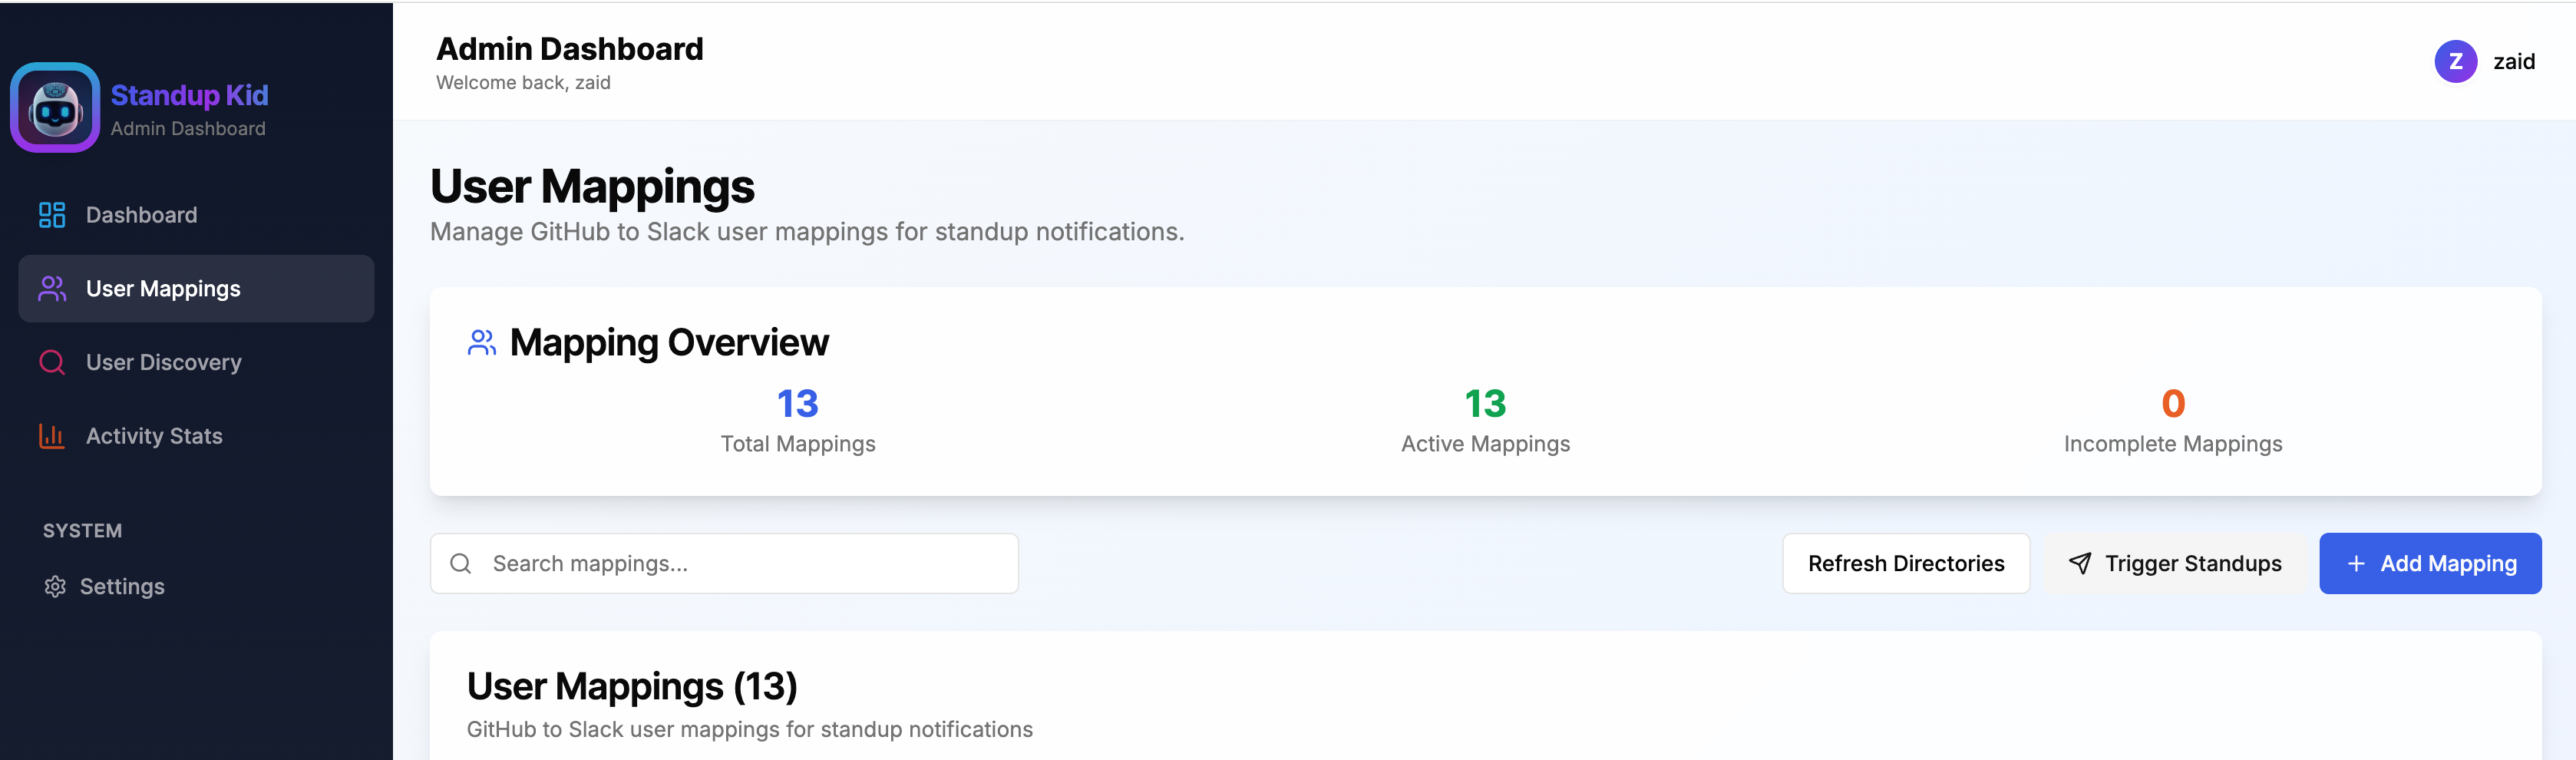Viewport: 2576px width, 760px height.
Task: Click the User Mappings people icon
Action: pyautogui.click(x=52, y=288)
